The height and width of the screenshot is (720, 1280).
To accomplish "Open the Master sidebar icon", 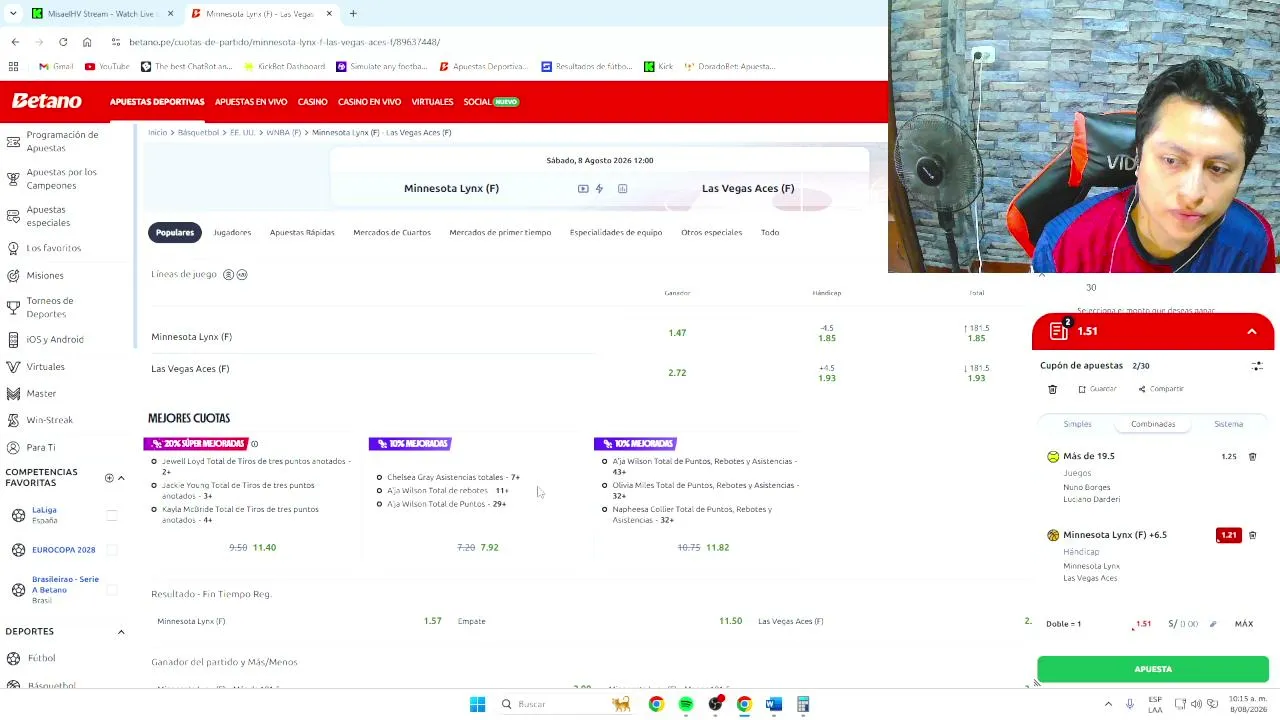I will tap(13, 393).
